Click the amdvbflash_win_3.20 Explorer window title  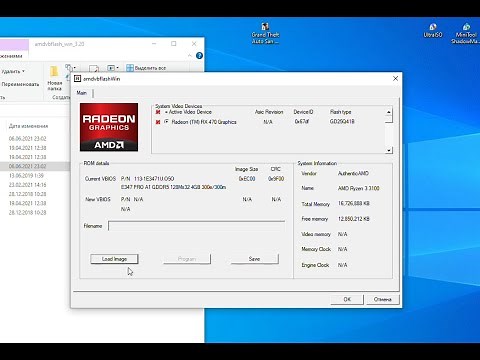click(x=60, y=44)
